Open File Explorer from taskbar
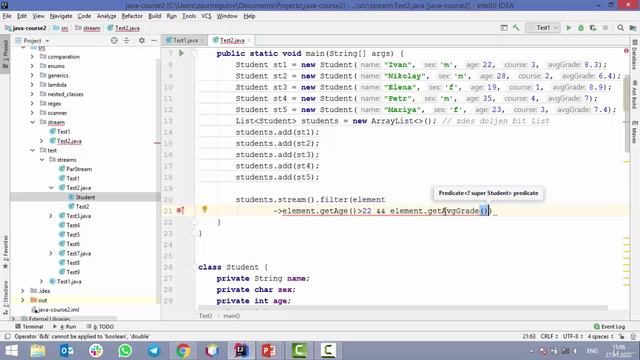 pos(38,351)
